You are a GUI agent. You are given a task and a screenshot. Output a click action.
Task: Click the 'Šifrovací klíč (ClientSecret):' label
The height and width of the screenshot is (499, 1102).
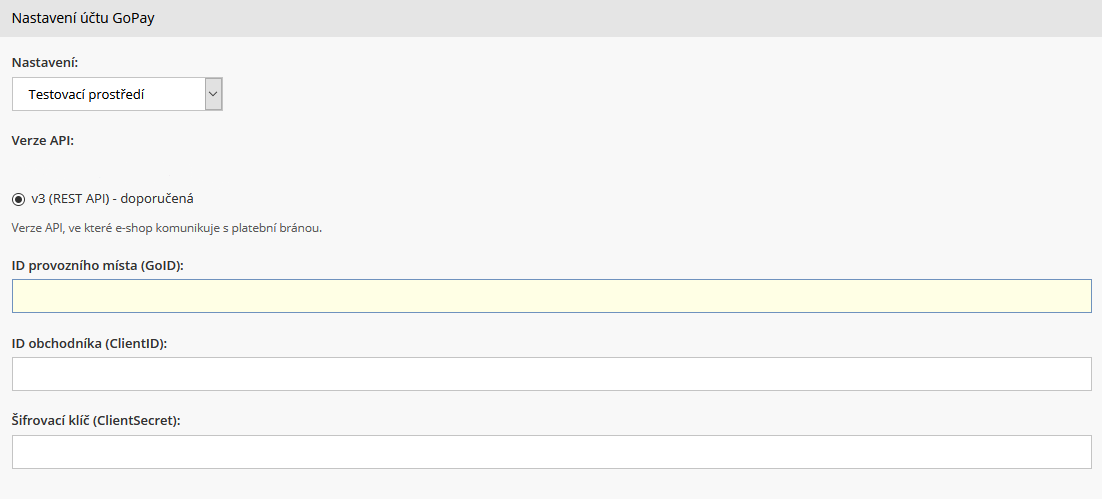point(96,421)
